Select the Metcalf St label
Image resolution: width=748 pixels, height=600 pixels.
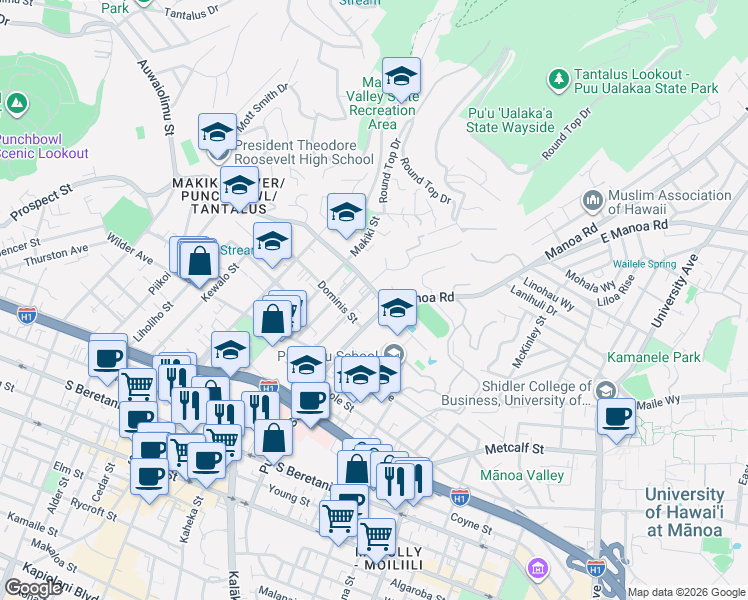(514, 449)
